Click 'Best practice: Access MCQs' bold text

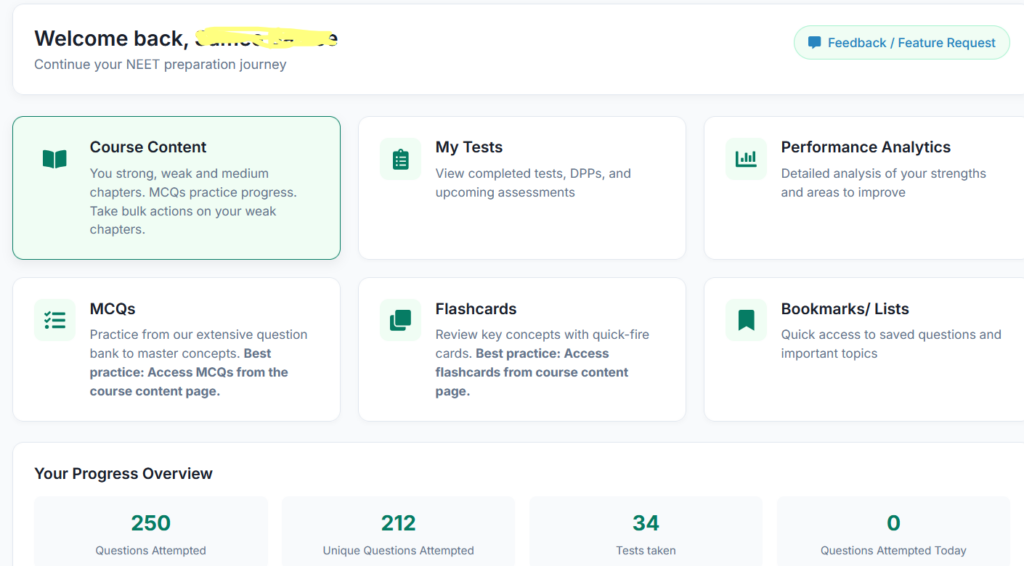[x=189, y=372]
